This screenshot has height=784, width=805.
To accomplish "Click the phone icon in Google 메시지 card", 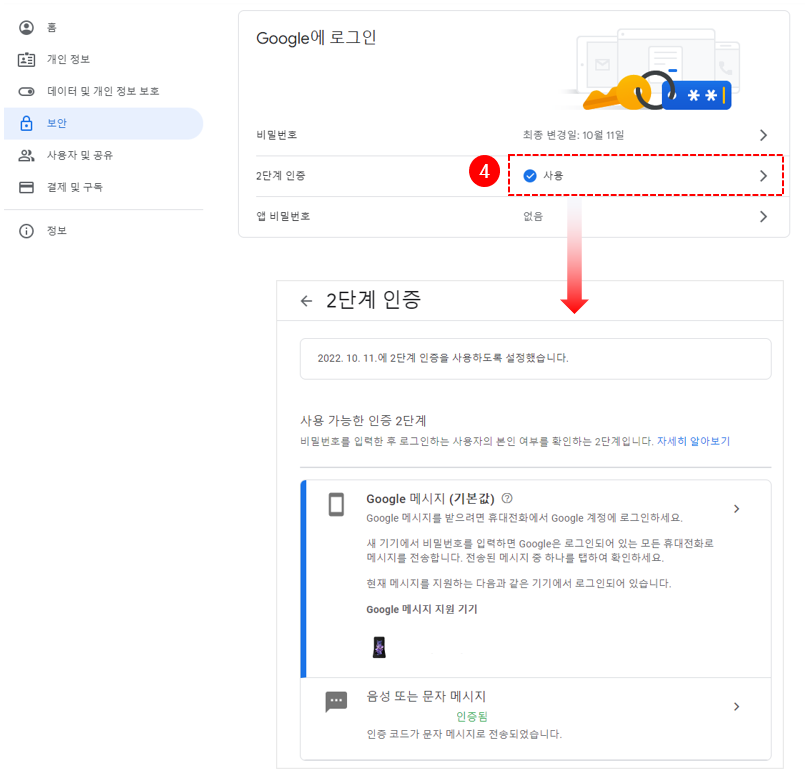I will pyautogui.click(x=336, y=504).
